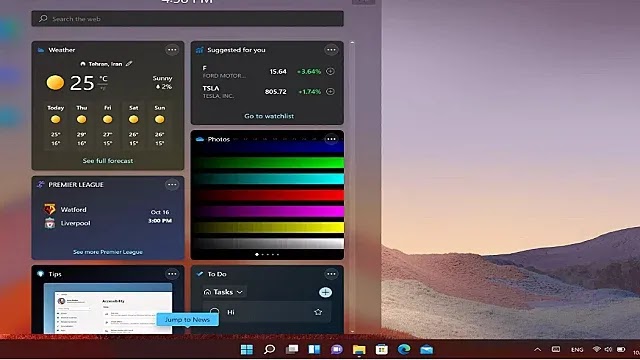Image resolution: width=640 pixels, height=360 pixels.
Task: Add TSLA to watchlist
Action: click(x=330, y=91)
